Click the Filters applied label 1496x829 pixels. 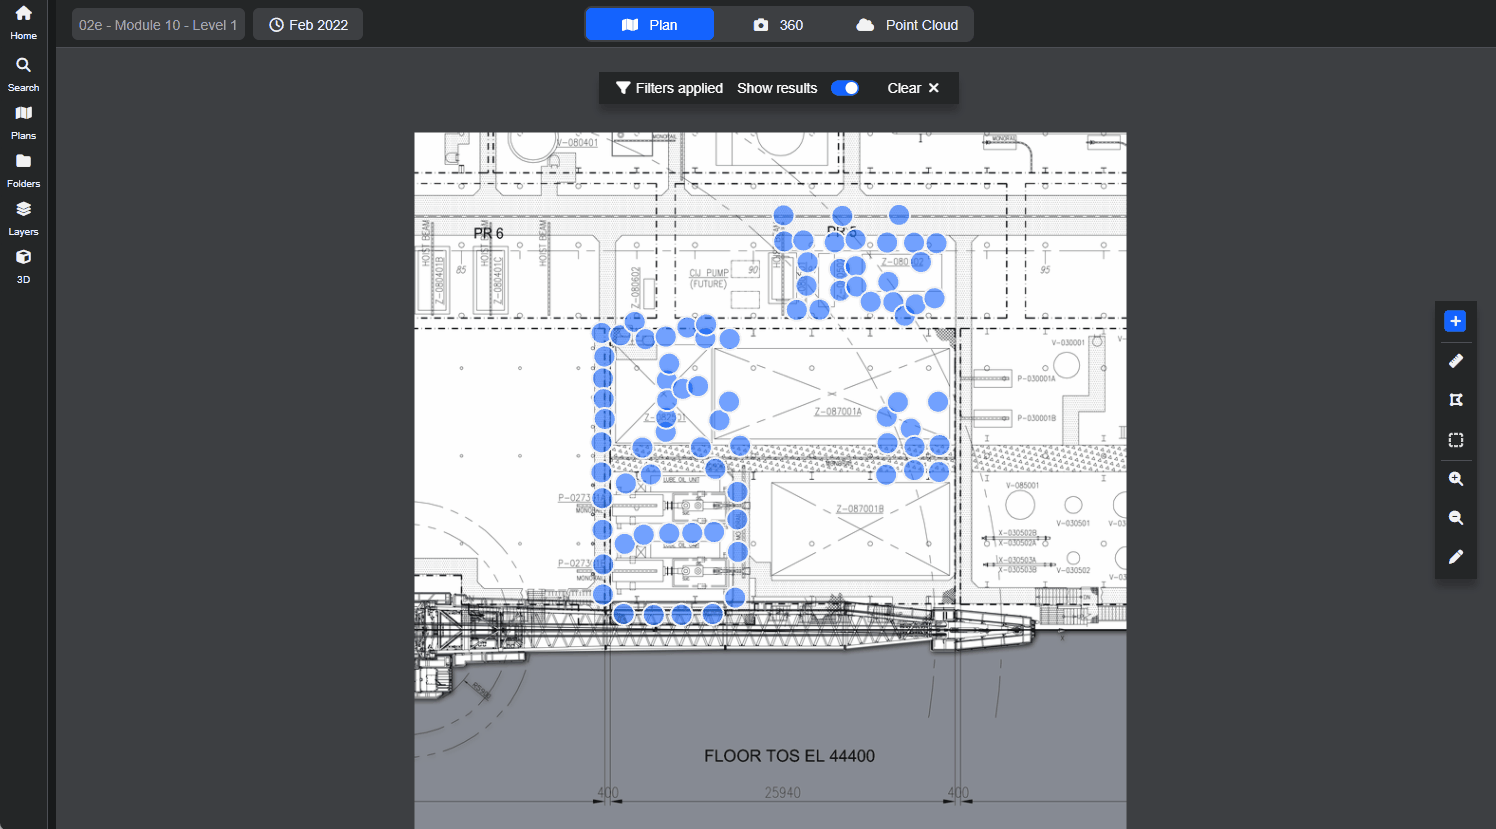tap(679, 88)
